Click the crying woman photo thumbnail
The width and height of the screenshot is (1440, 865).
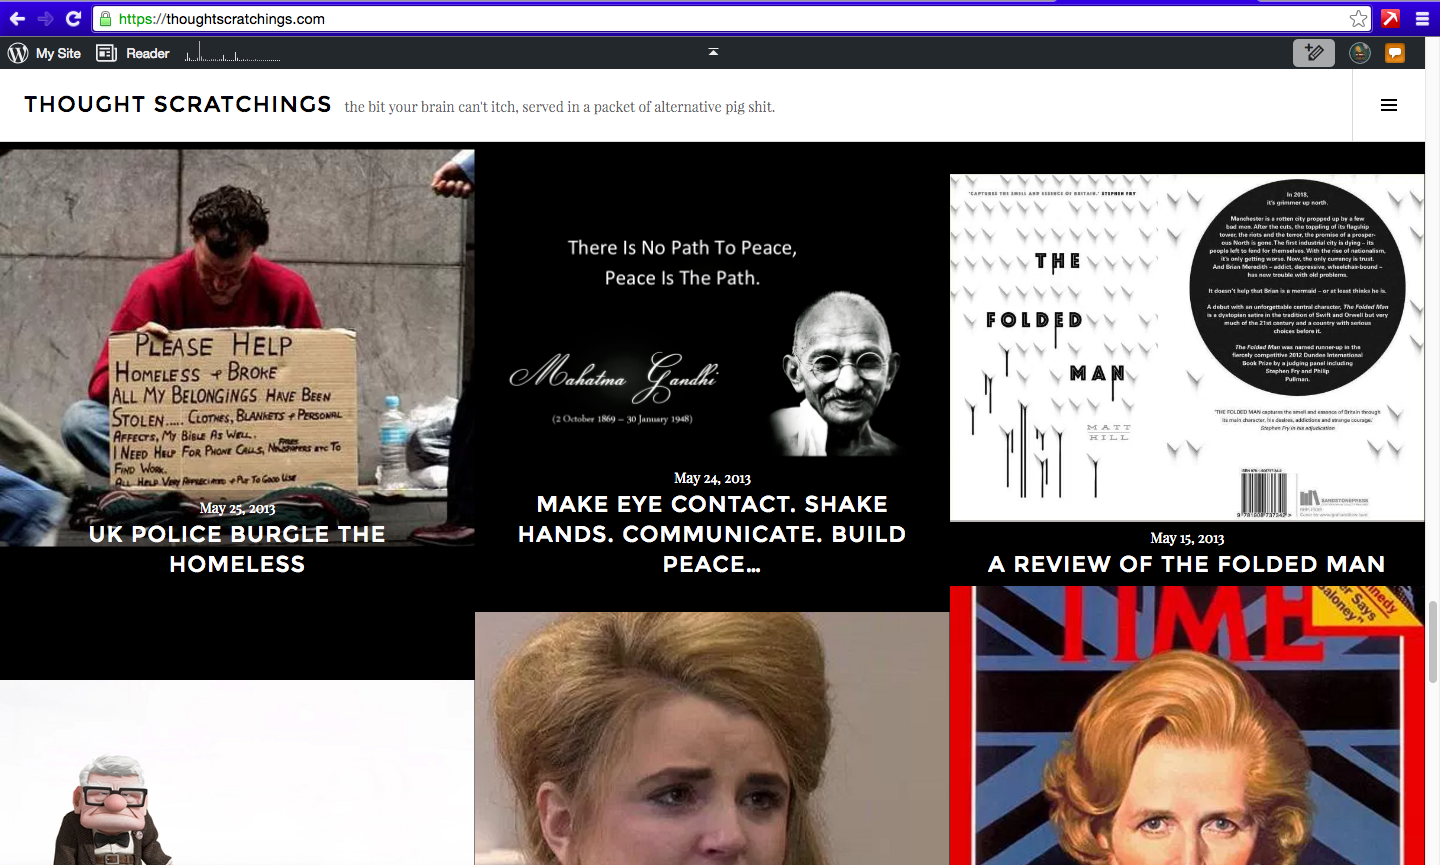(712, 739)
